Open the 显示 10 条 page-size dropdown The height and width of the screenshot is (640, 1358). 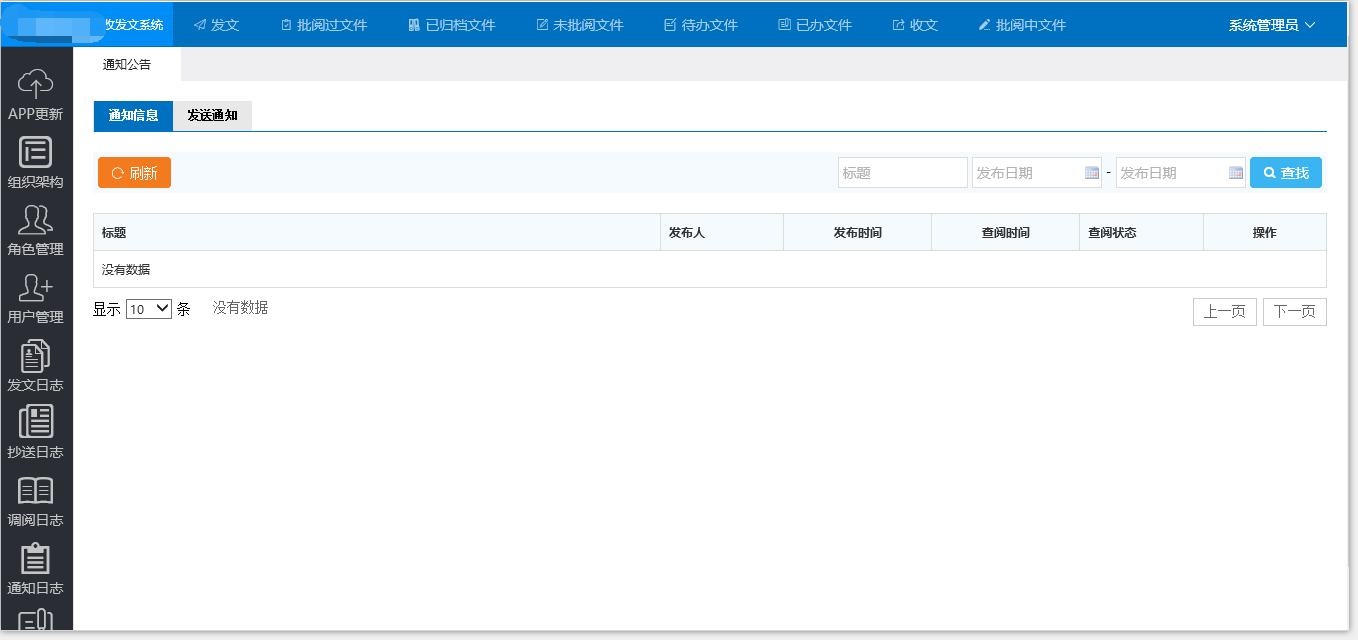(x=149, y=309)
